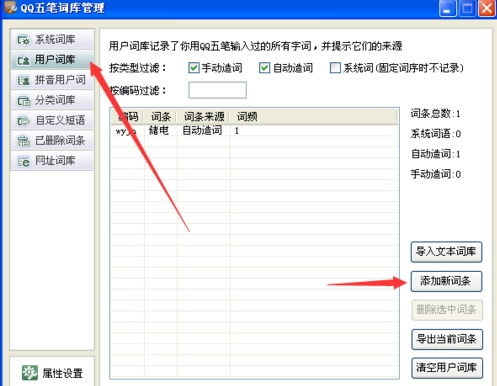Open the 系统词库 tab label
This screenshot has width=497, height=386.
(x=55, y=39)
